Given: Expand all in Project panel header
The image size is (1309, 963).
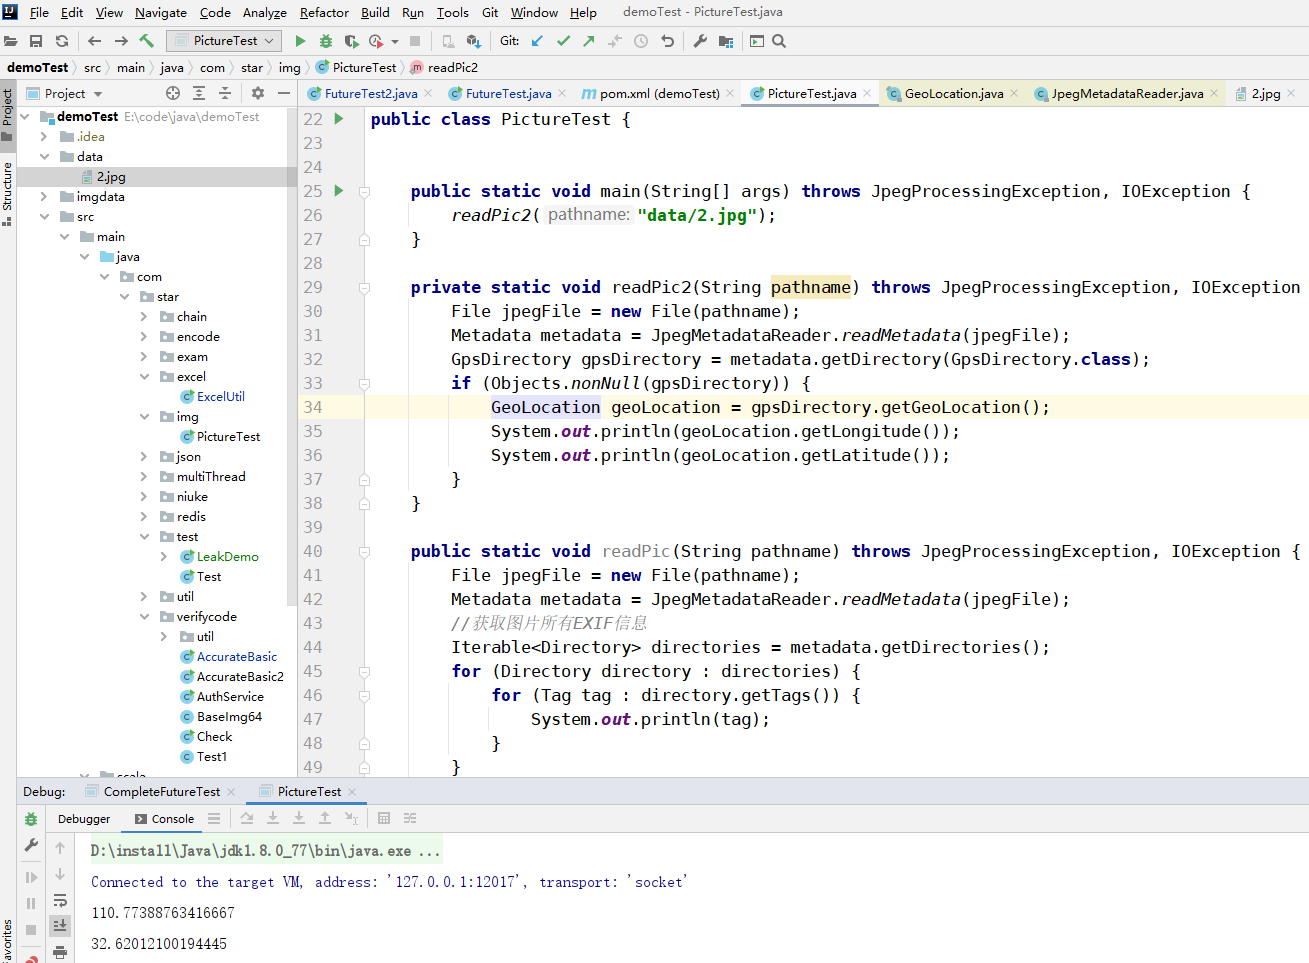Looking at the screenshot, I should pyautogui.click(x=199, y=93).
